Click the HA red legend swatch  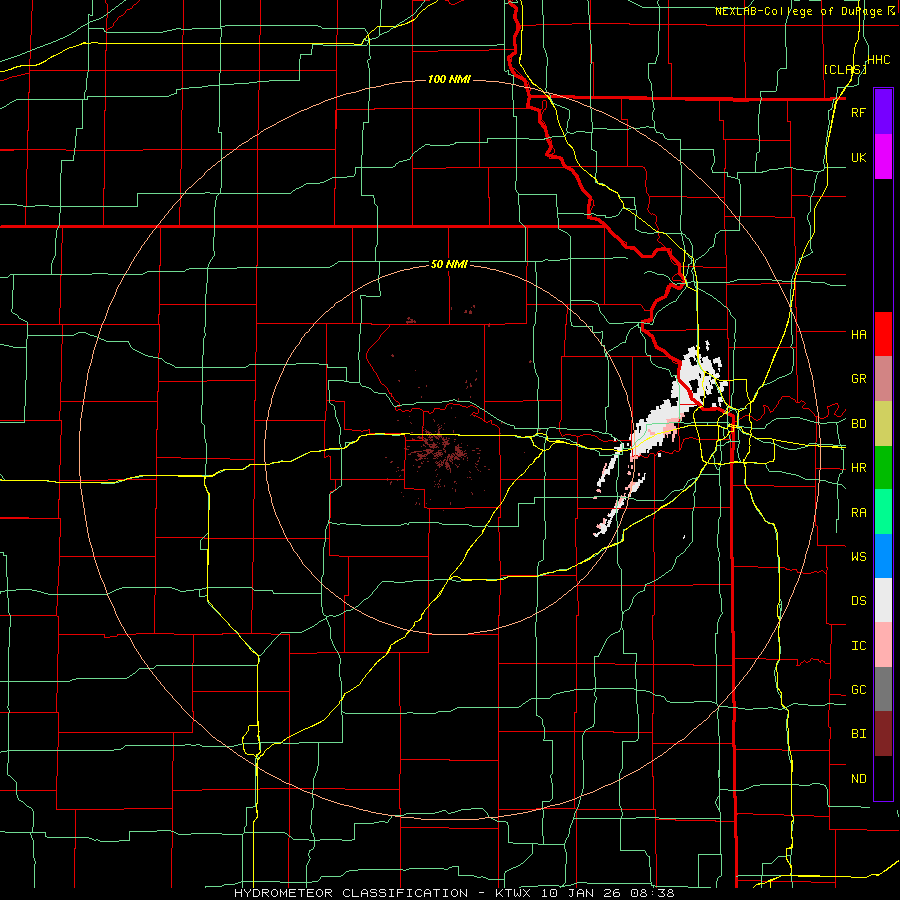[883, 334]
